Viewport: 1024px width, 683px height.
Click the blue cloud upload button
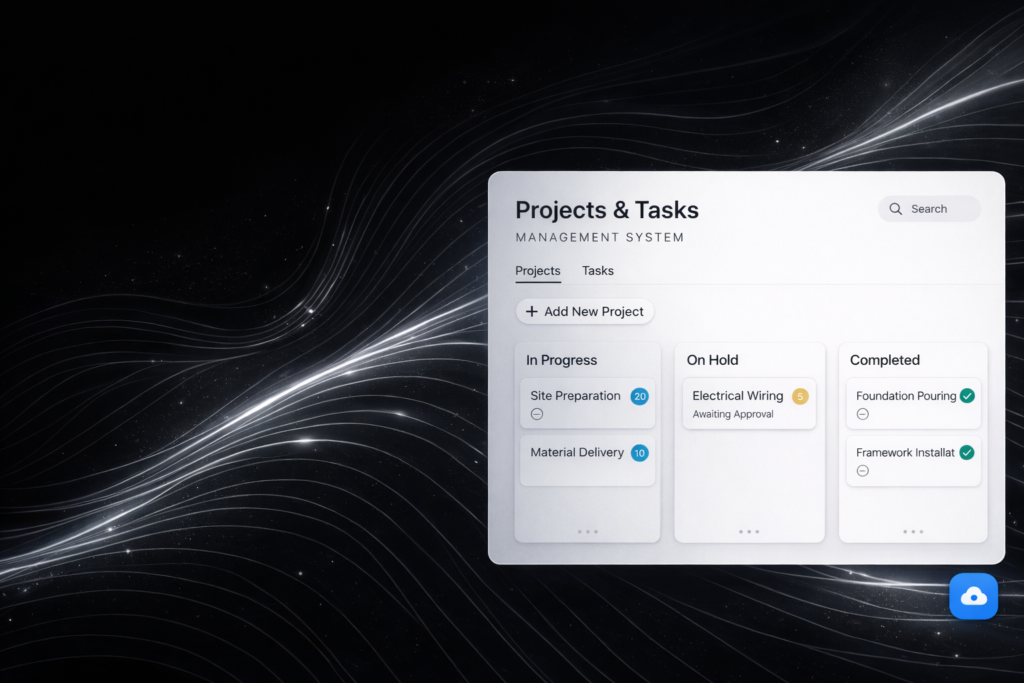pyautogui.click(x=973, y=596)
